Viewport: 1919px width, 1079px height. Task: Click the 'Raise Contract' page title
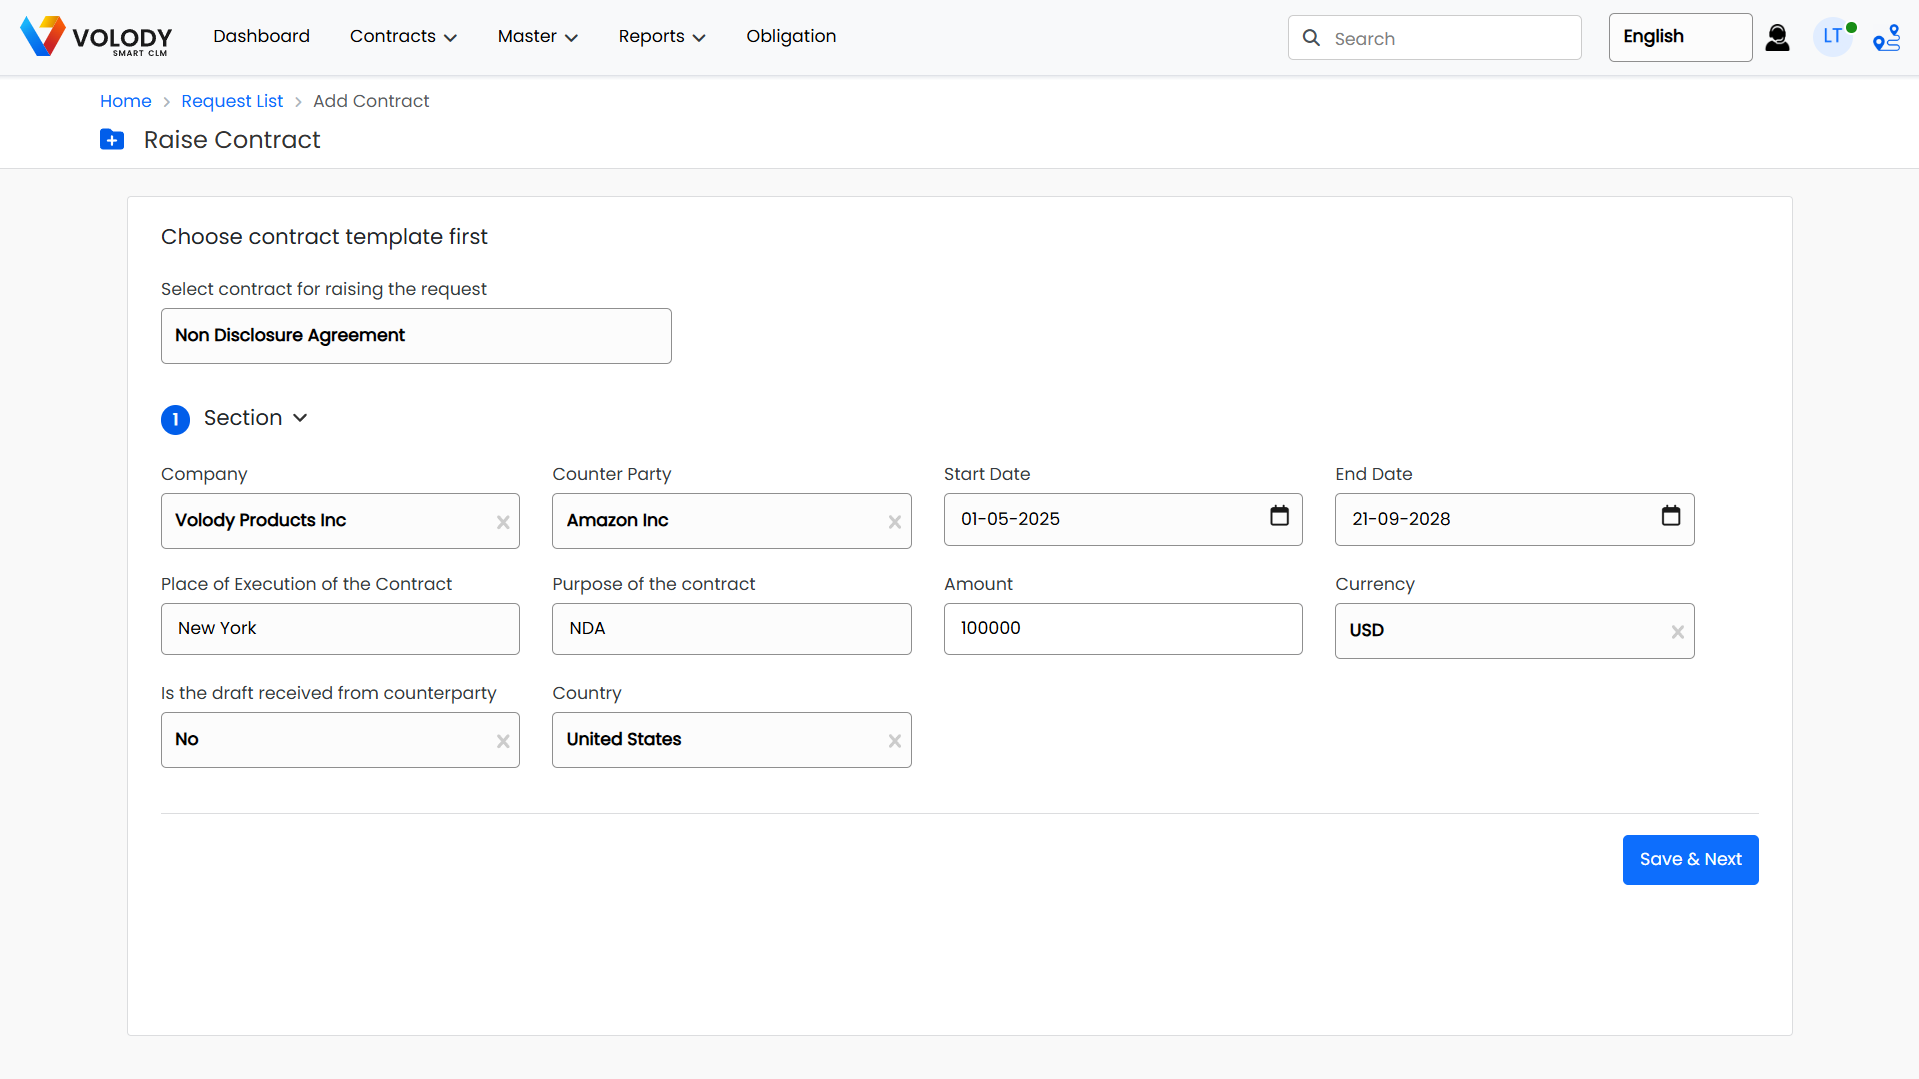click(232, 140)
